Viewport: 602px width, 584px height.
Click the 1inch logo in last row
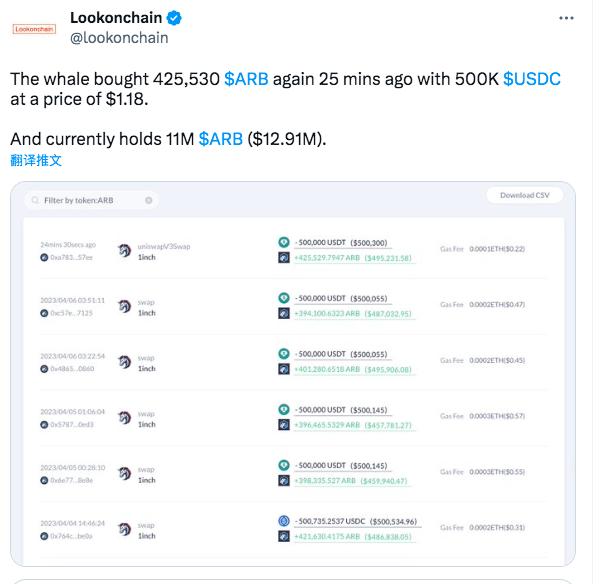tap(124, 529)
